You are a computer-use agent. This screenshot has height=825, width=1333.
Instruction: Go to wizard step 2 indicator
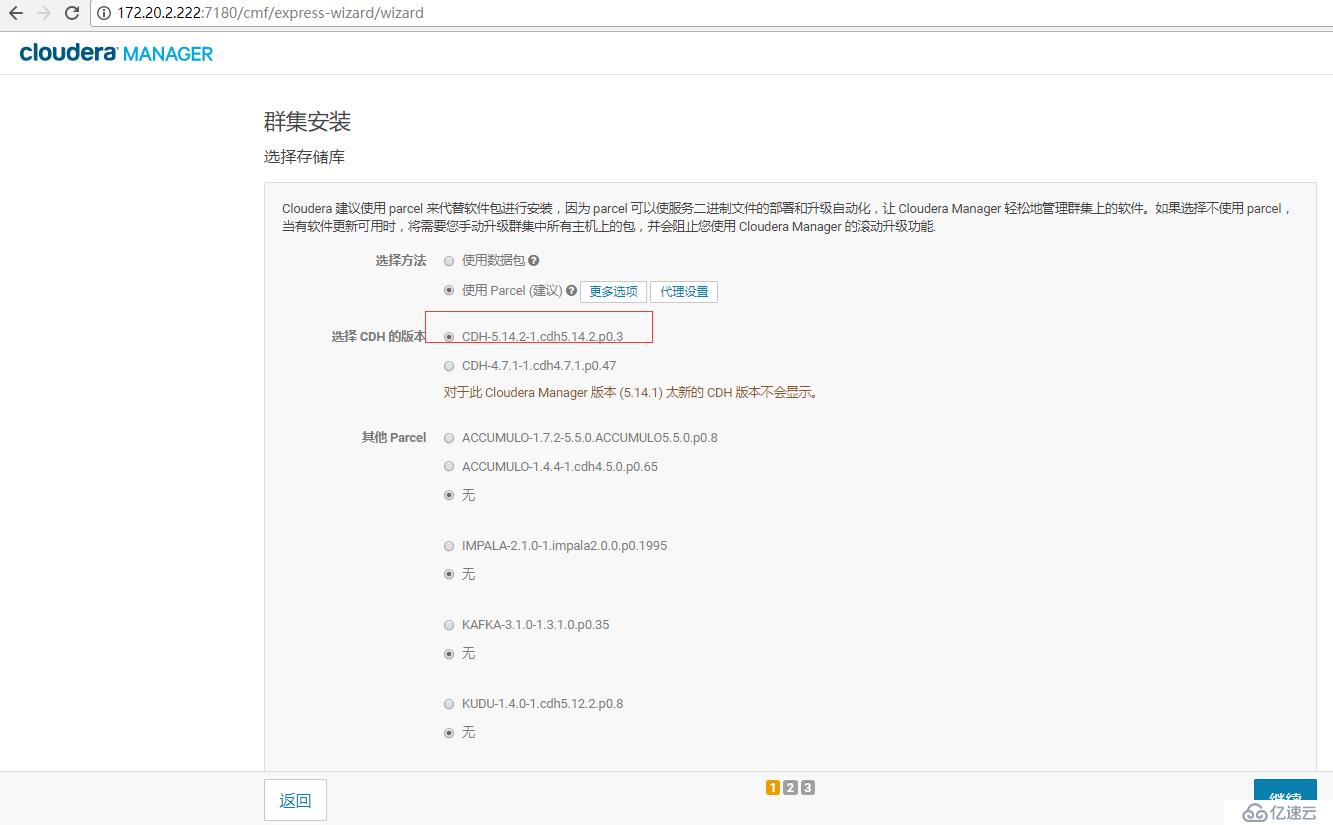[790, 787]
